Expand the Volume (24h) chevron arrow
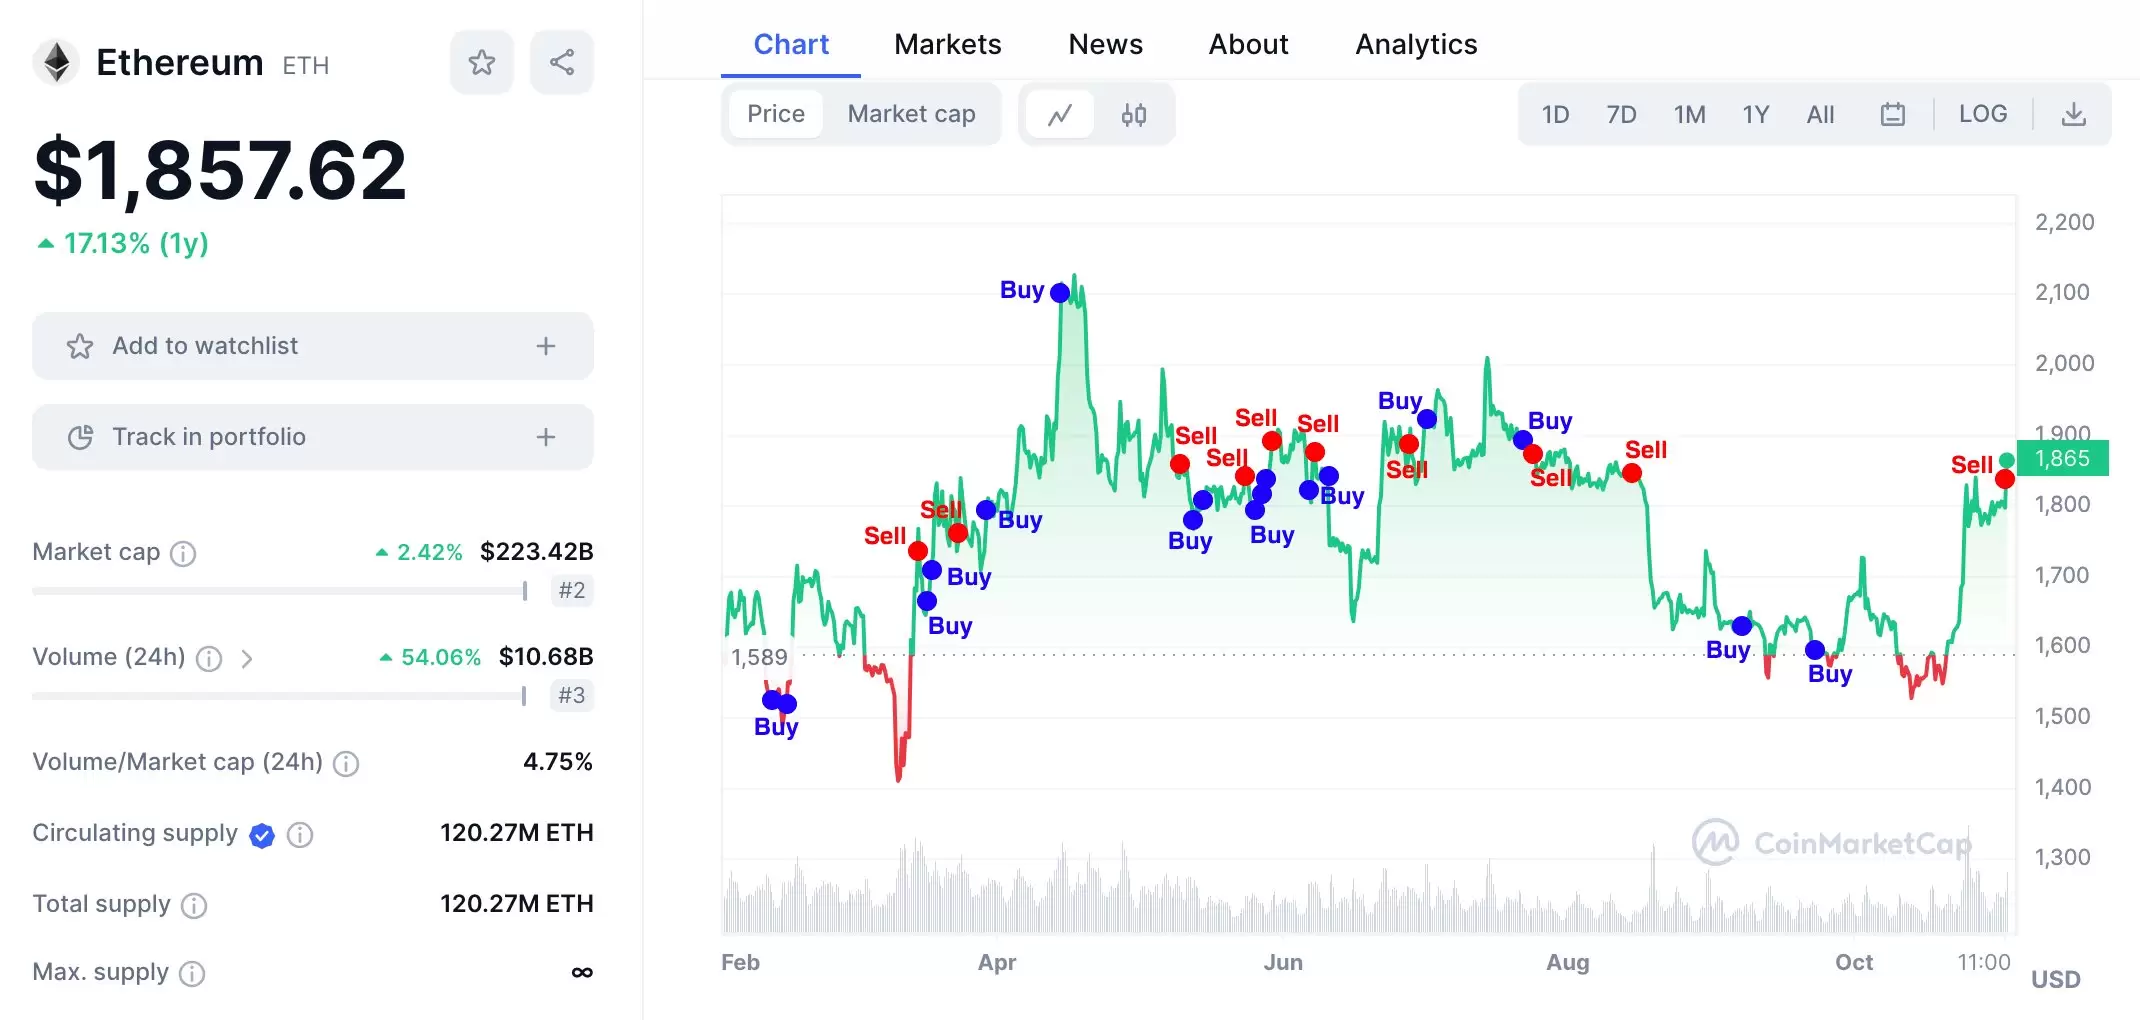Image resolution: width=2140 pixels, height=1020 pixels. click(x=247, y=658)
